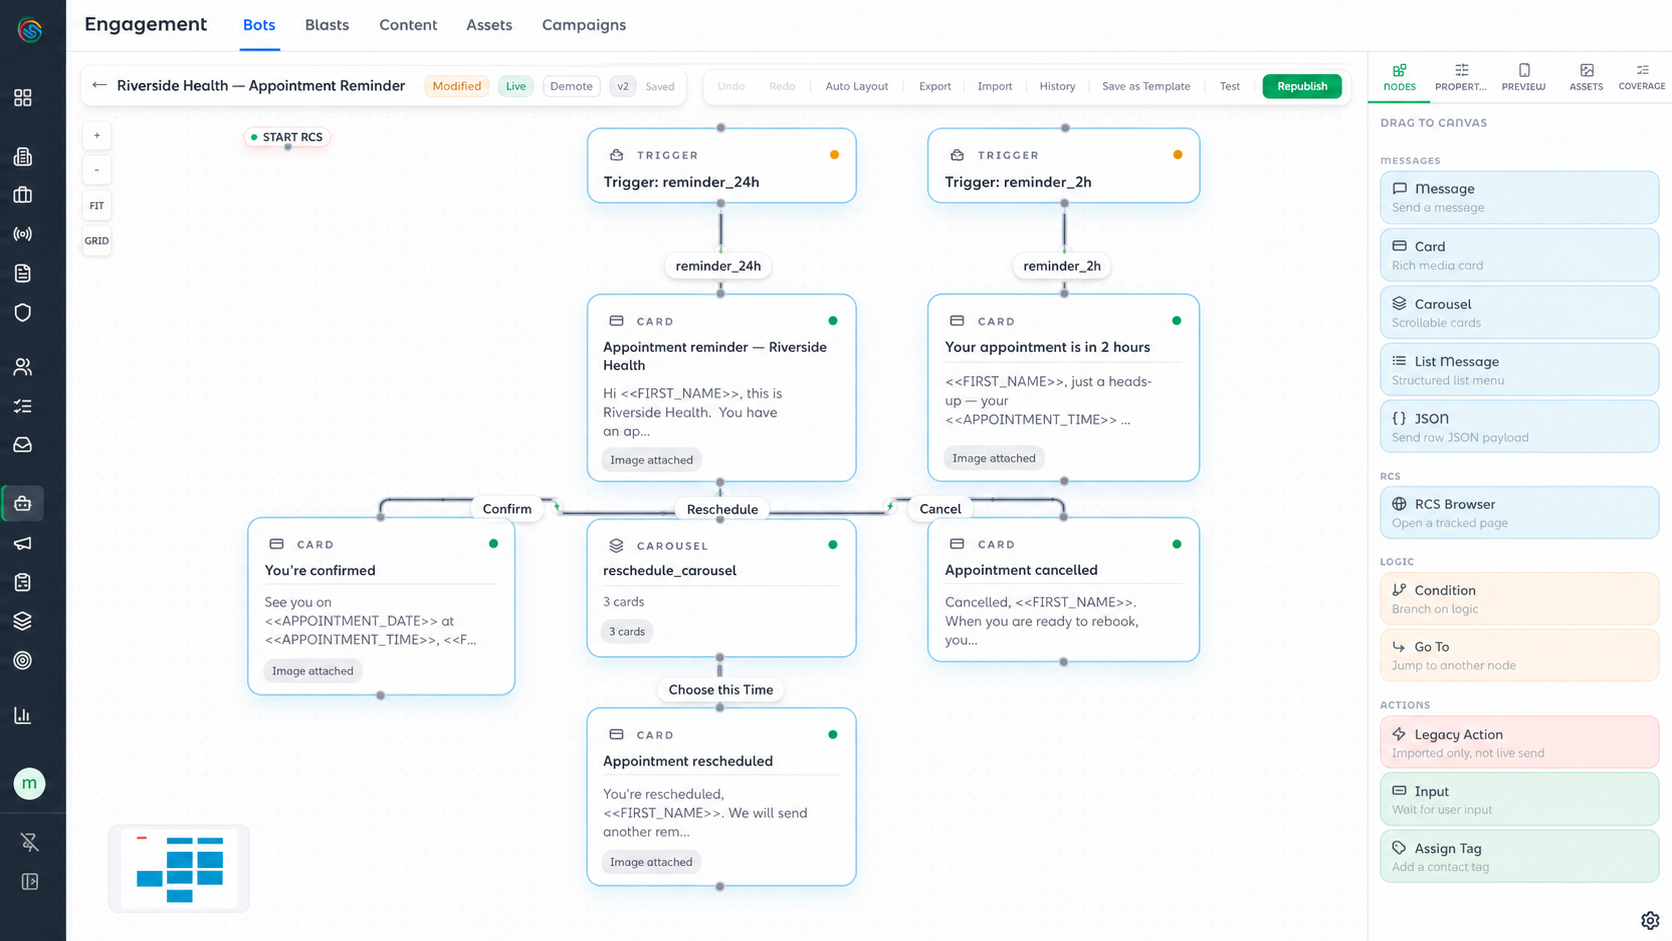Click the Test toolbar button
Image resolution: width=1672 pixels, height=941 pixels.
coord(1230,86)
